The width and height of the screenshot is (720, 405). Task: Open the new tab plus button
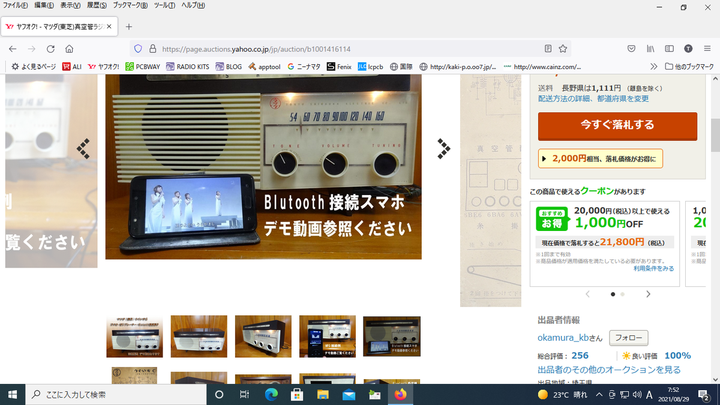coord(128,26)
